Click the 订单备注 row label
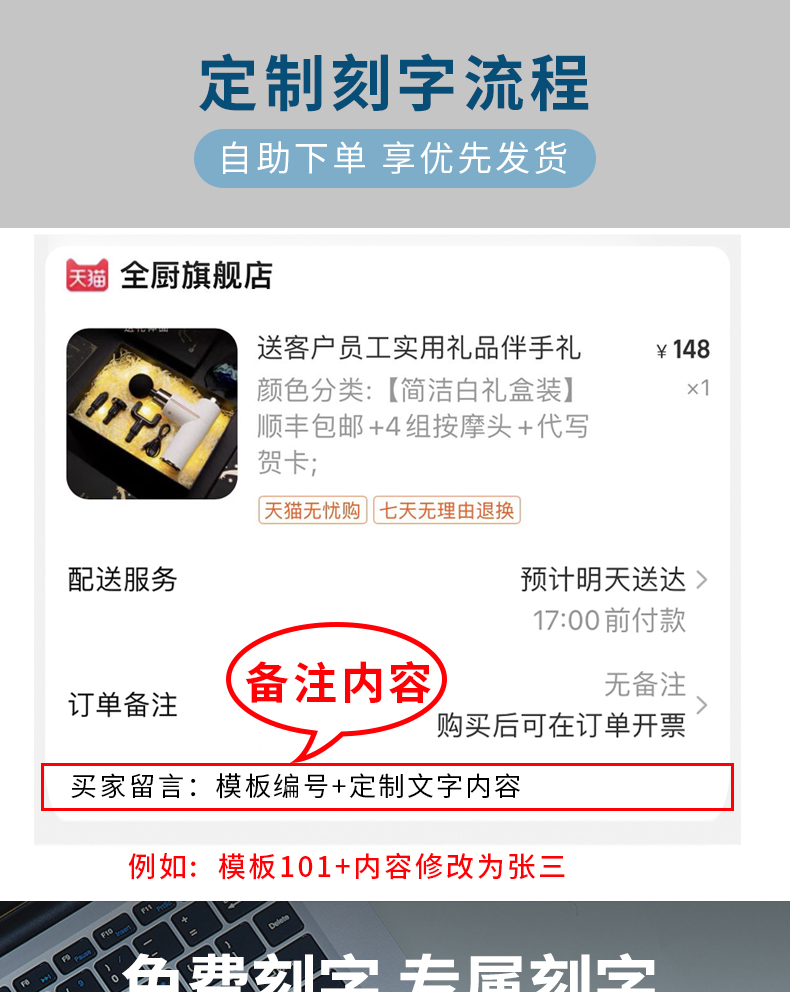 (x=123, y=705)
